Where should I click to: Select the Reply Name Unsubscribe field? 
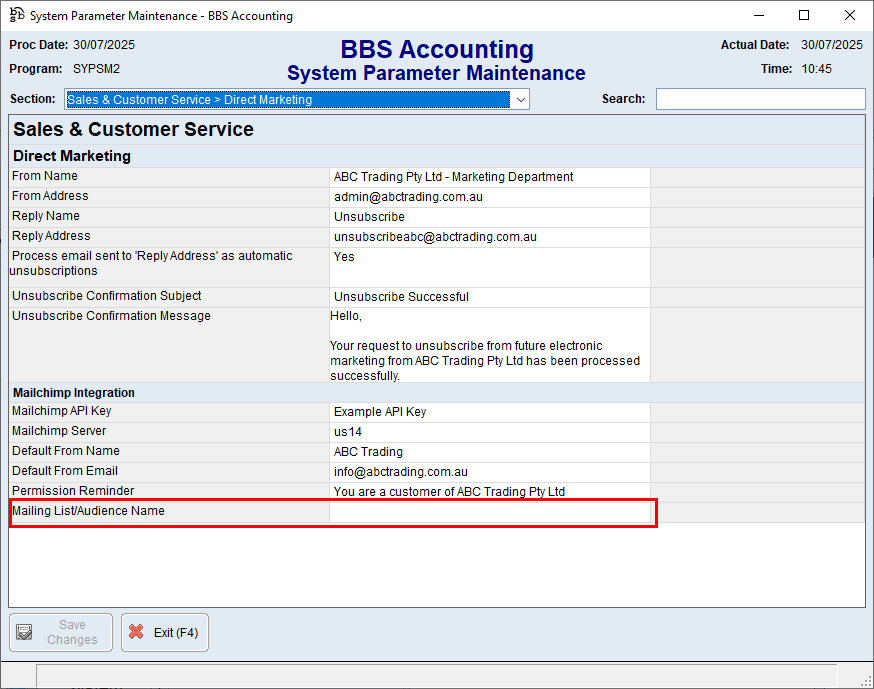(x=490, y=217)
